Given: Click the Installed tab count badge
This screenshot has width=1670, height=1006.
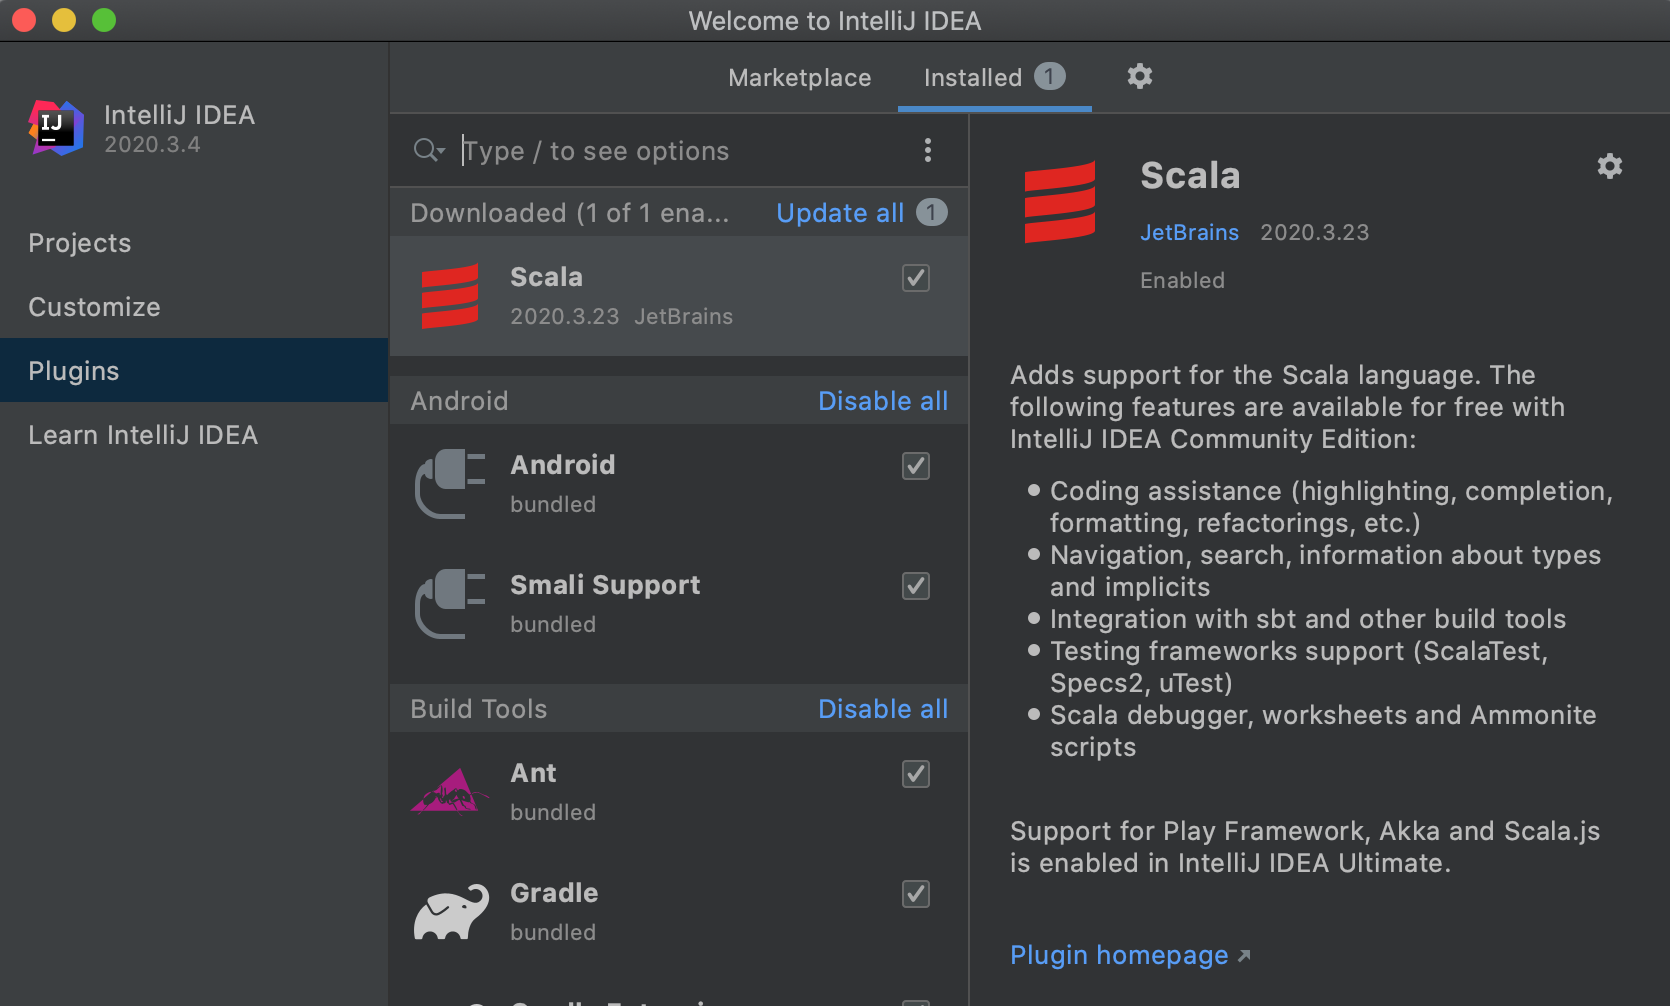Looking at the screenshot, I should [1049, 76].
